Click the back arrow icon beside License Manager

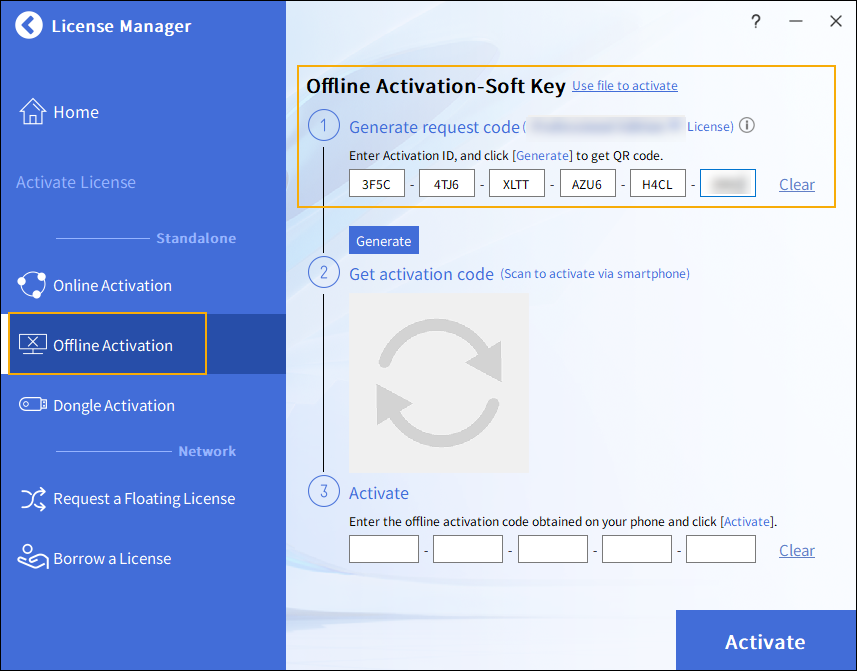coord(30,26)
